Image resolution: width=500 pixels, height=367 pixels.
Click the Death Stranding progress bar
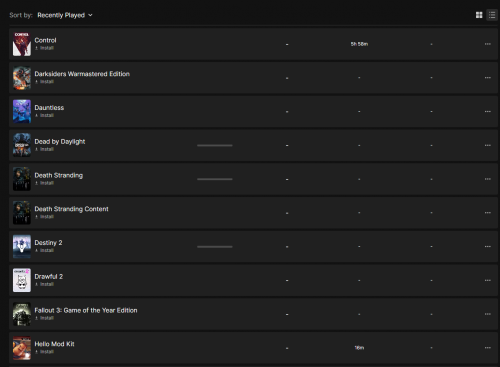[215, 179]
